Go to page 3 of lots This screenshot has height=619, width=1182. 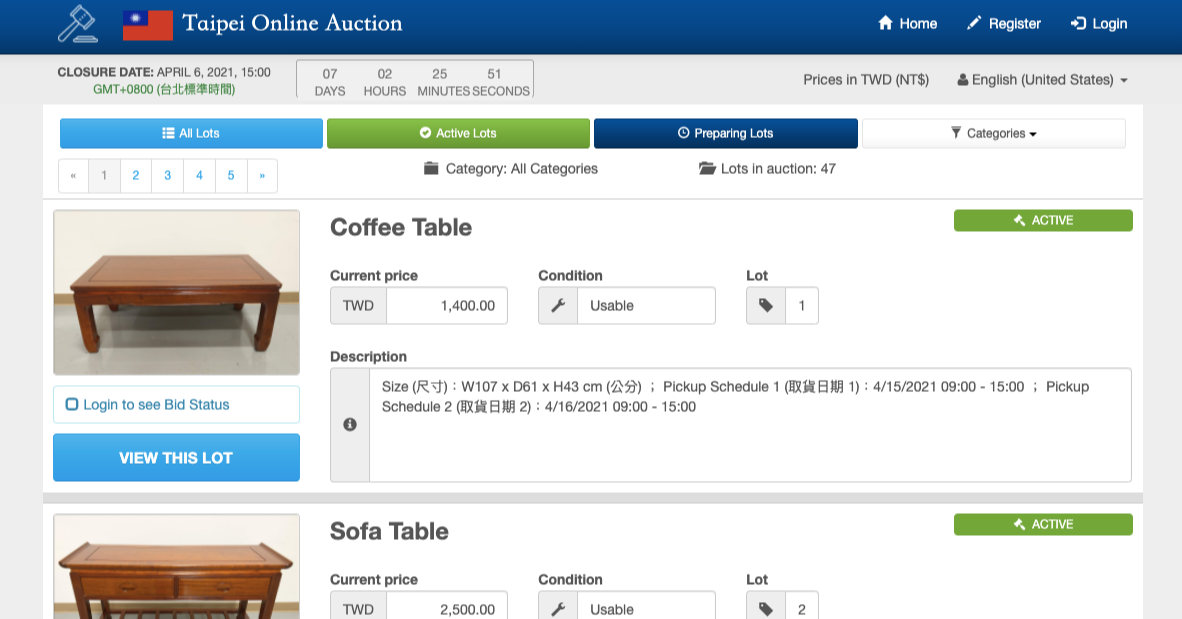click(x=167, y=176)
